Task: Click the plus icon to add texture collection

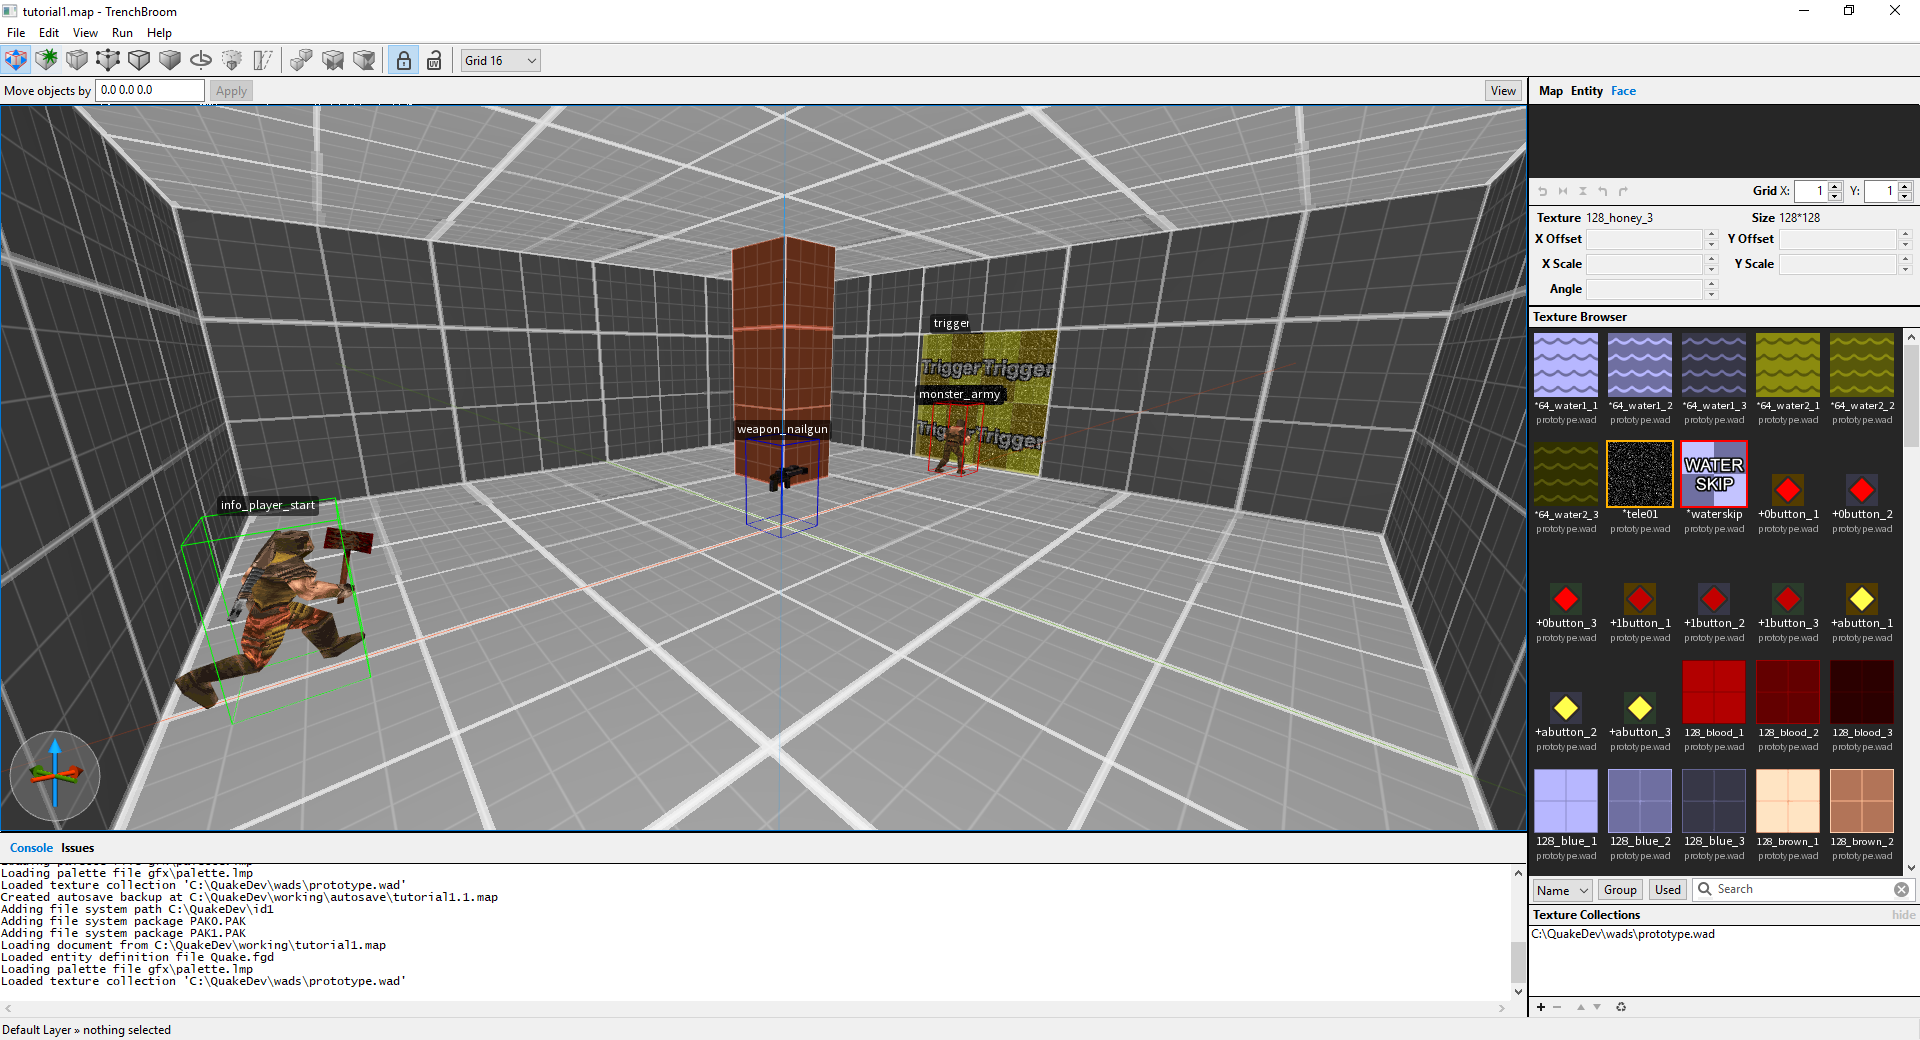Action: (x=1541, y=1007)
